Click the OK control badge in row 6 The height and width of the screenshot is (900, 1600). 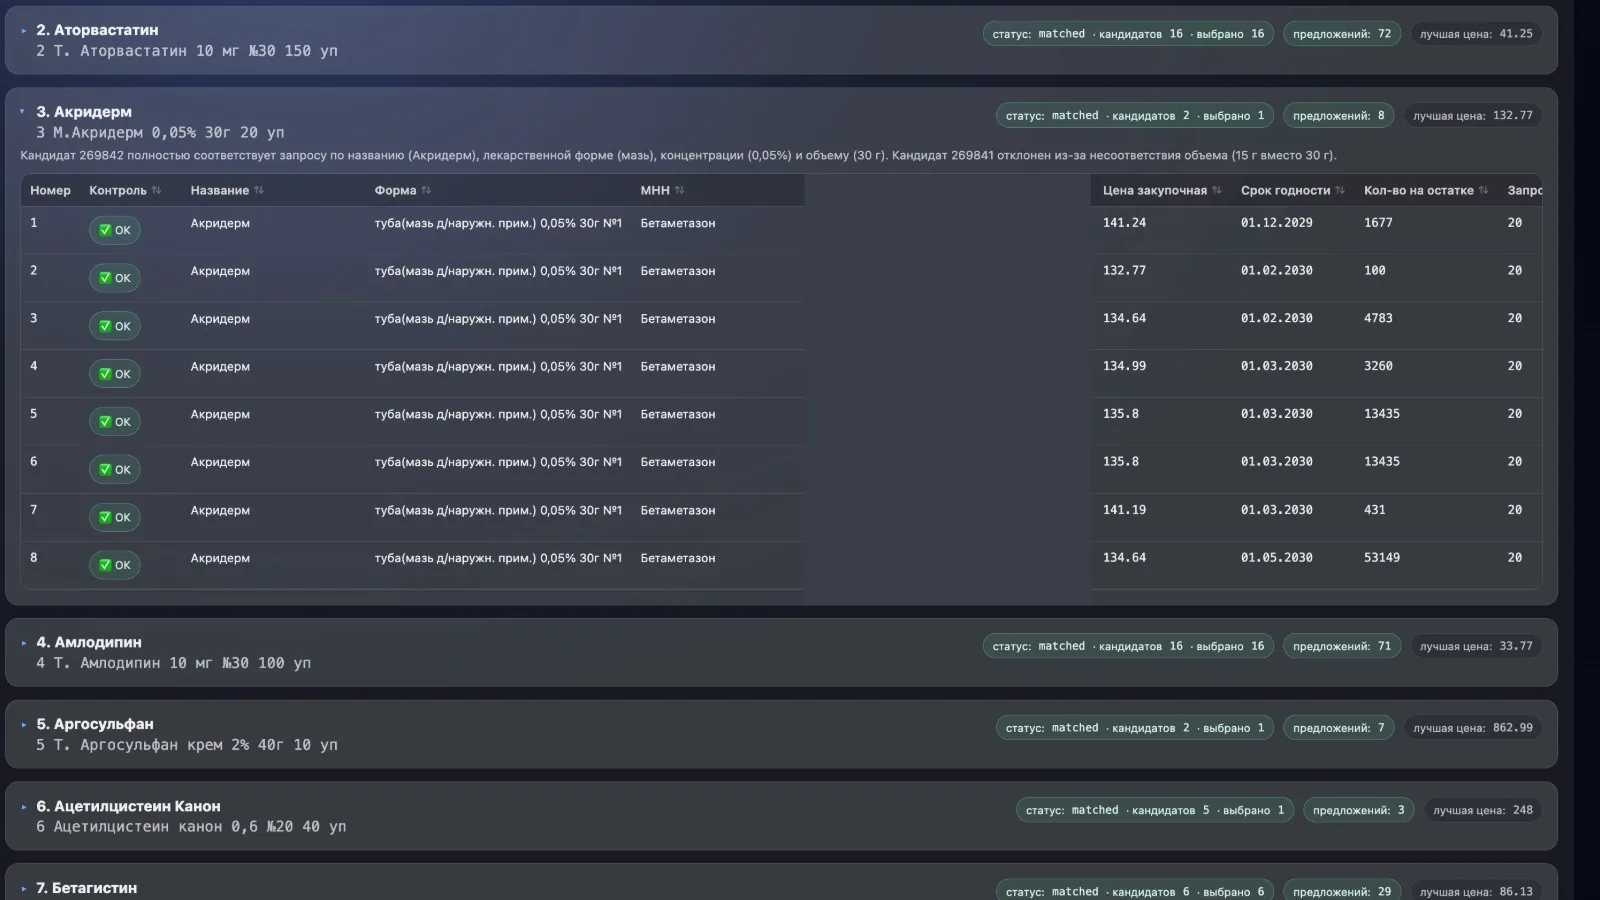tap(115, 470)
